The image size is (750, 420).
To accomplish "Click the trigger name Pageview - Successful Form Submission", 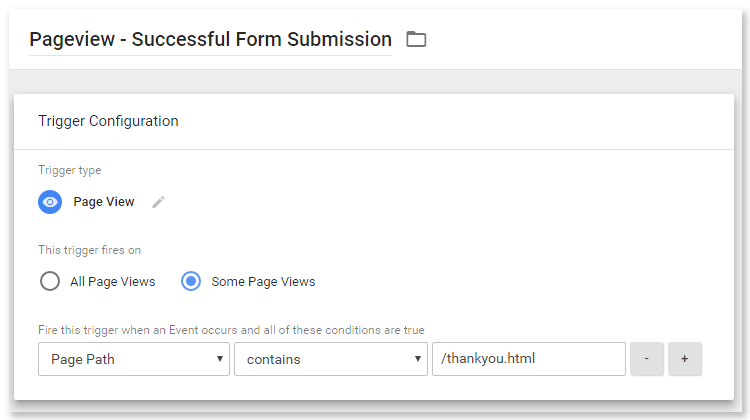I will (210, 40).
